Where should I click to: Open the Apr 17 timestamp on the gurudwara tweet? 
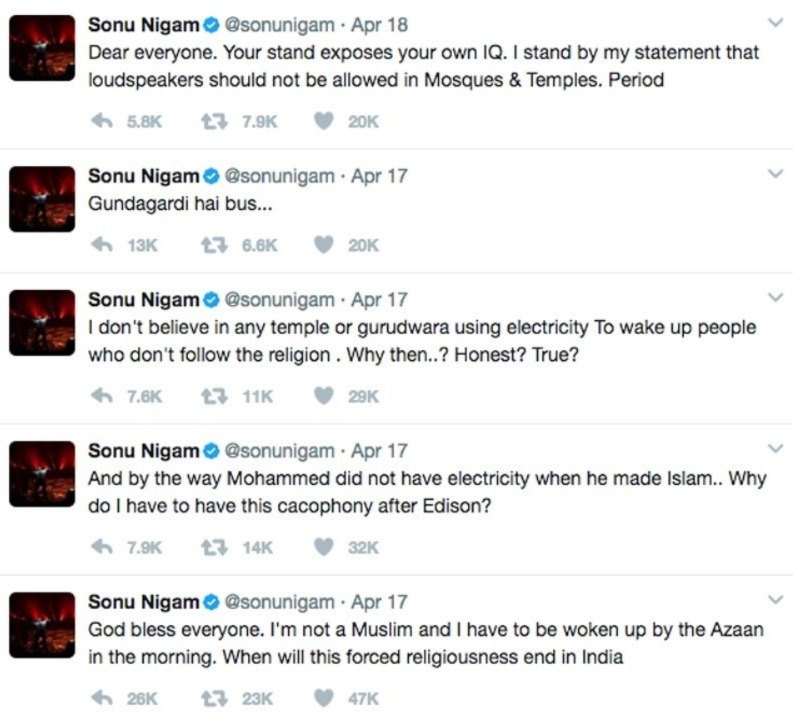tap(379, 299)
